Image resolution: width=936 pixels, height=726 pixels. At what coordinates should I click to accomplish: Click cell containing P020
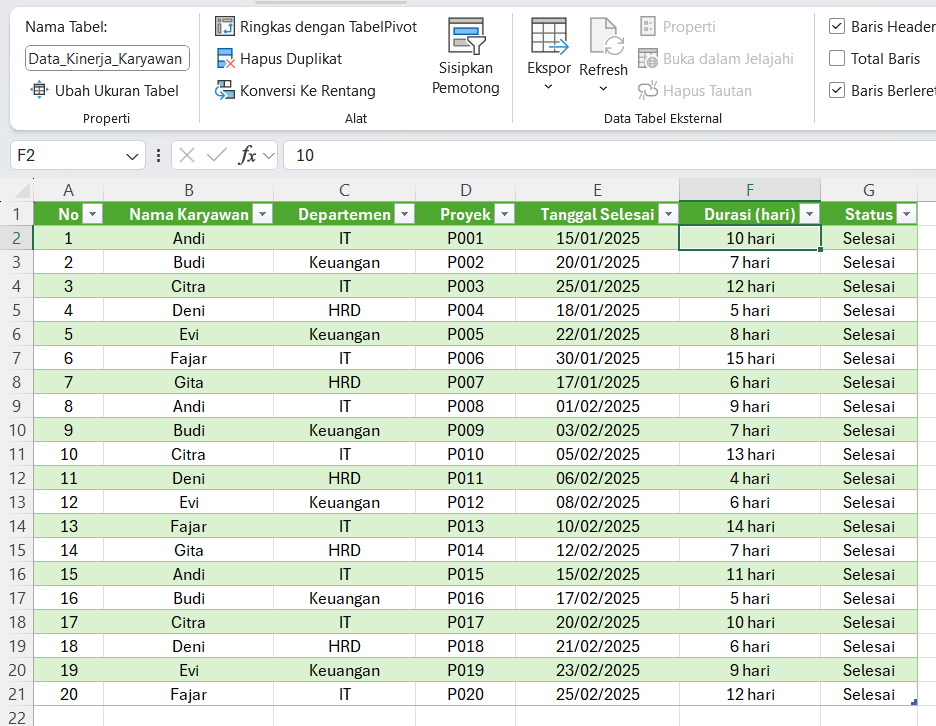(x=466, y=694)
